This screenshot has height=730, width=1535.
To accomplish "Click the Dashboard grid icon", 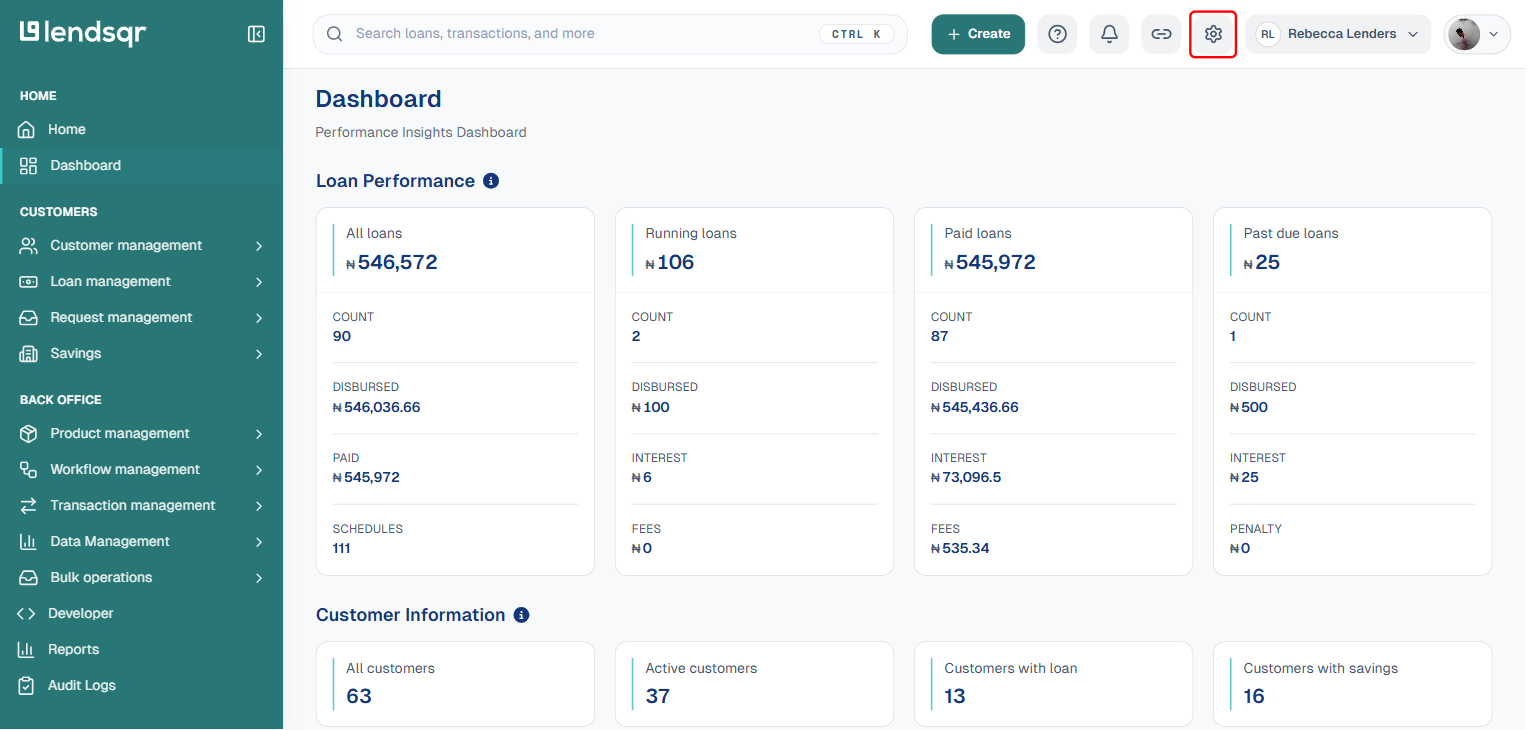I will tap(28, 166).
